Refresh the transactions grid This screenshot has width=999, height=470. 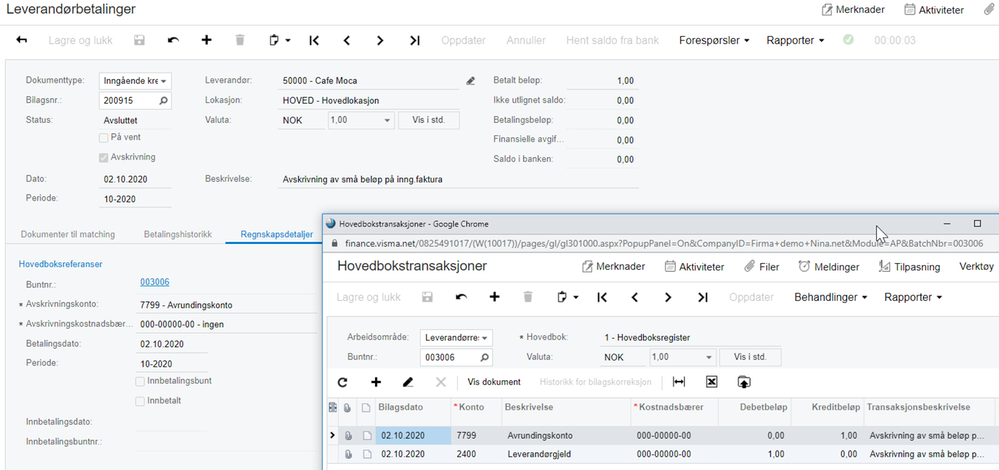pos(342,382)
